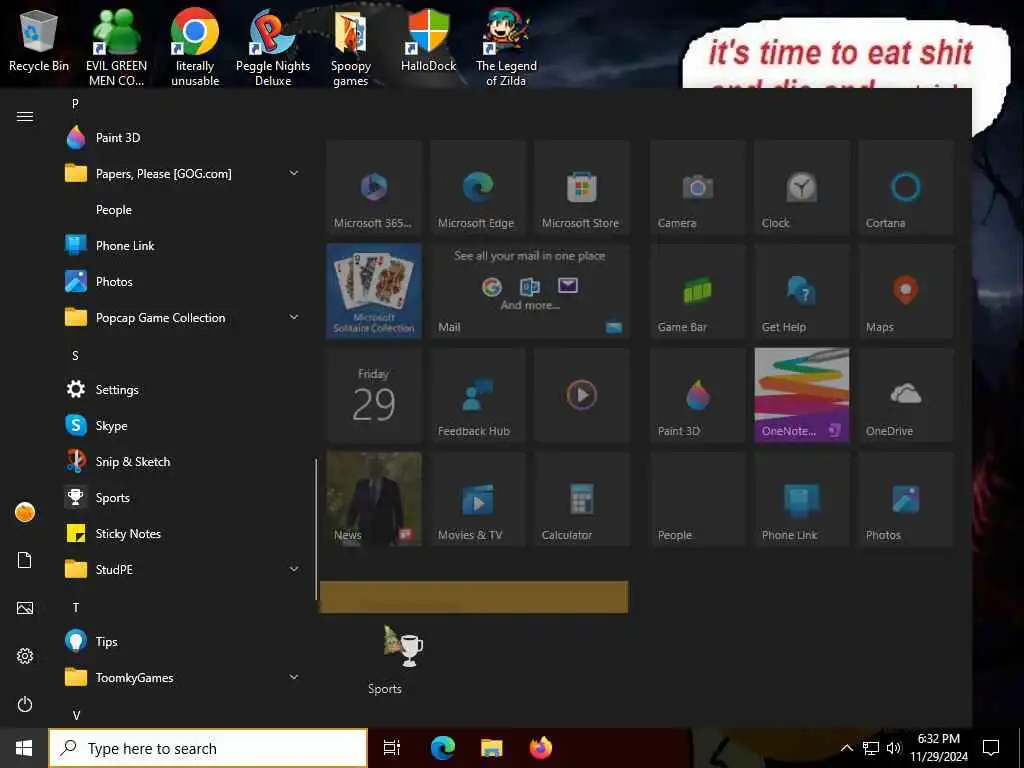
Task: Click the volume icon in the tray
Action: 893,748
